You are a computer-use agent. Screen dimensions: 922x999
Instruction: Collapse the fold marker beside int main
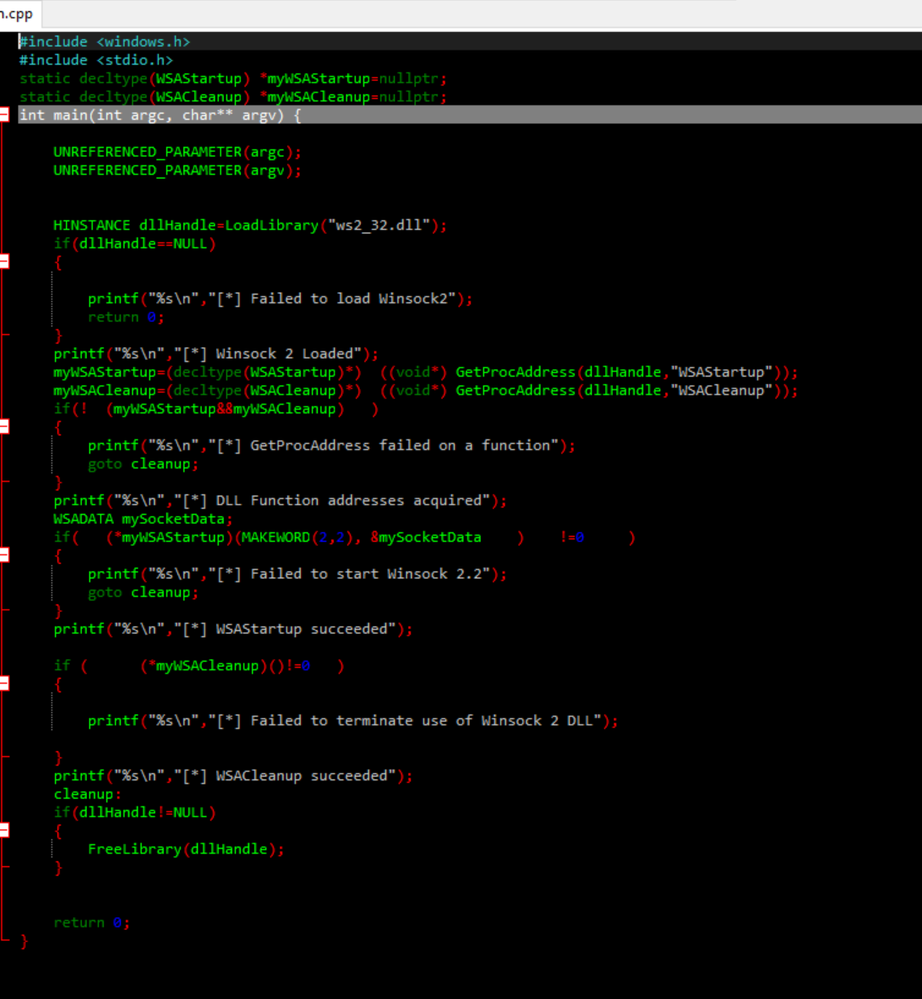click(x=4, y=115)
